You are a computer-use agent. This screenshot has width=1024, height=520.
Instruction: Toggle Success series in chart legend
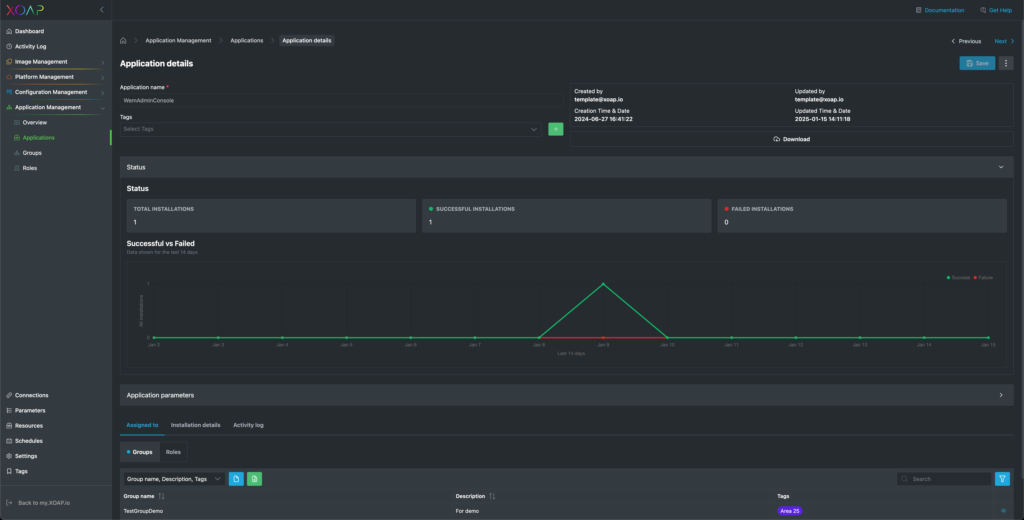pos(958,278)
